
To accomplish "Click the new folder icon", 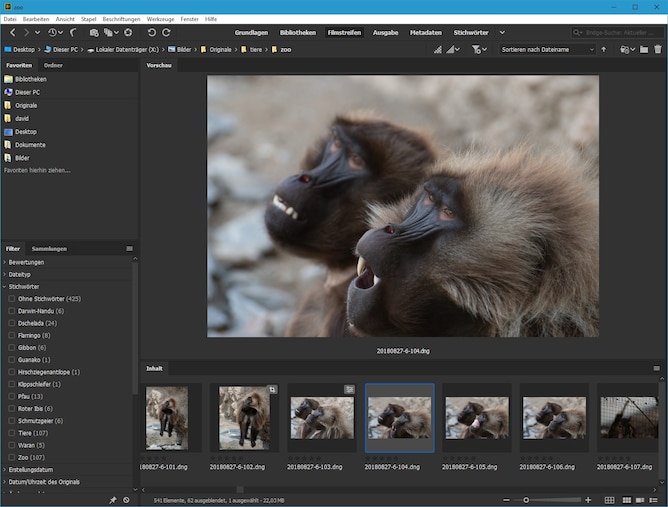I will [x=644, y=49].
